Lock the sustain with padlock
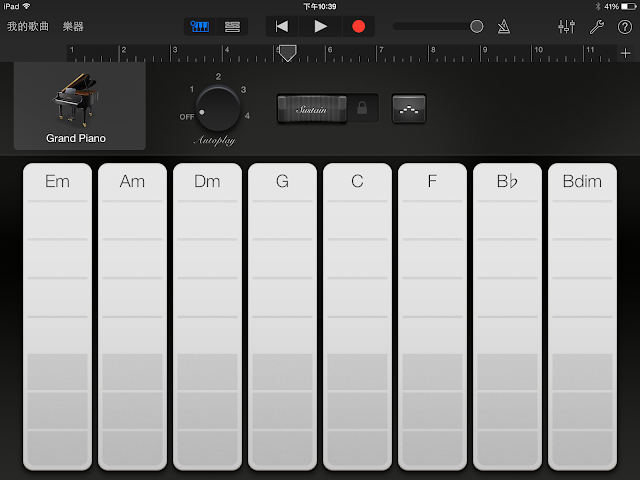Viewport: 640px width, 480px height. click(x=362, y=108)
